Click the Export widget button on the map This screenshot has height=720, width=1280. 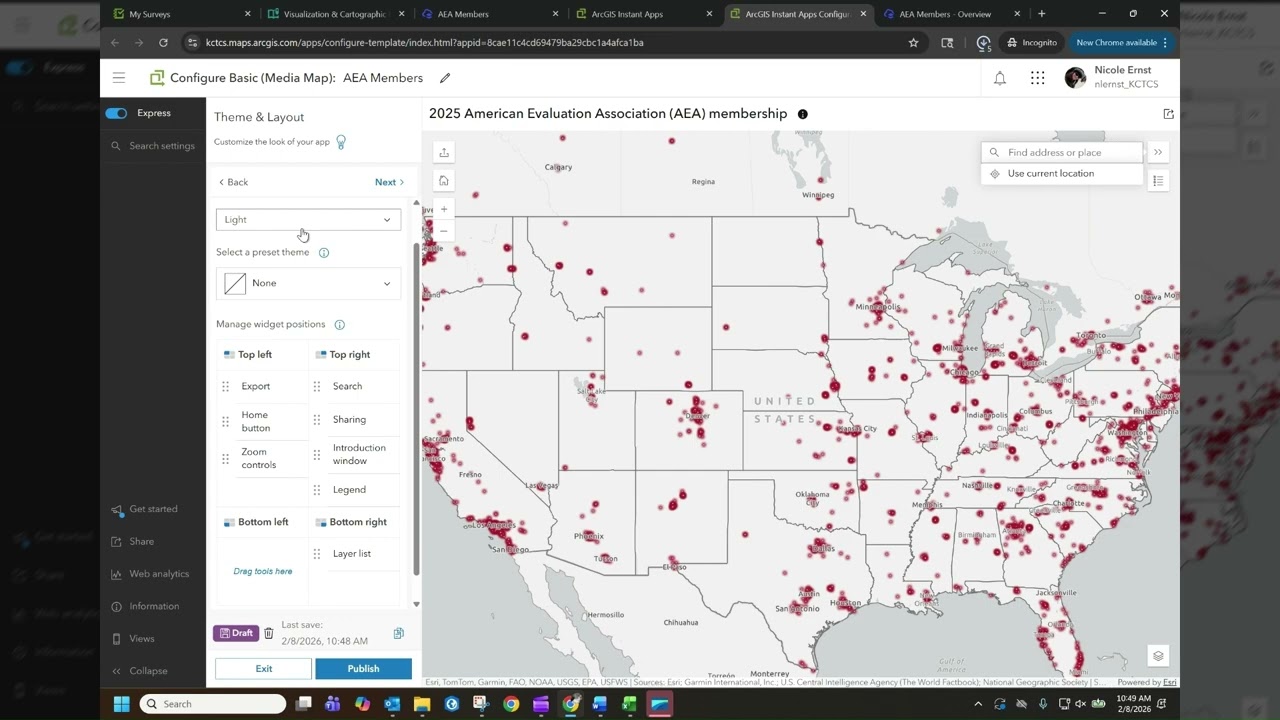(x=444, y=152)
